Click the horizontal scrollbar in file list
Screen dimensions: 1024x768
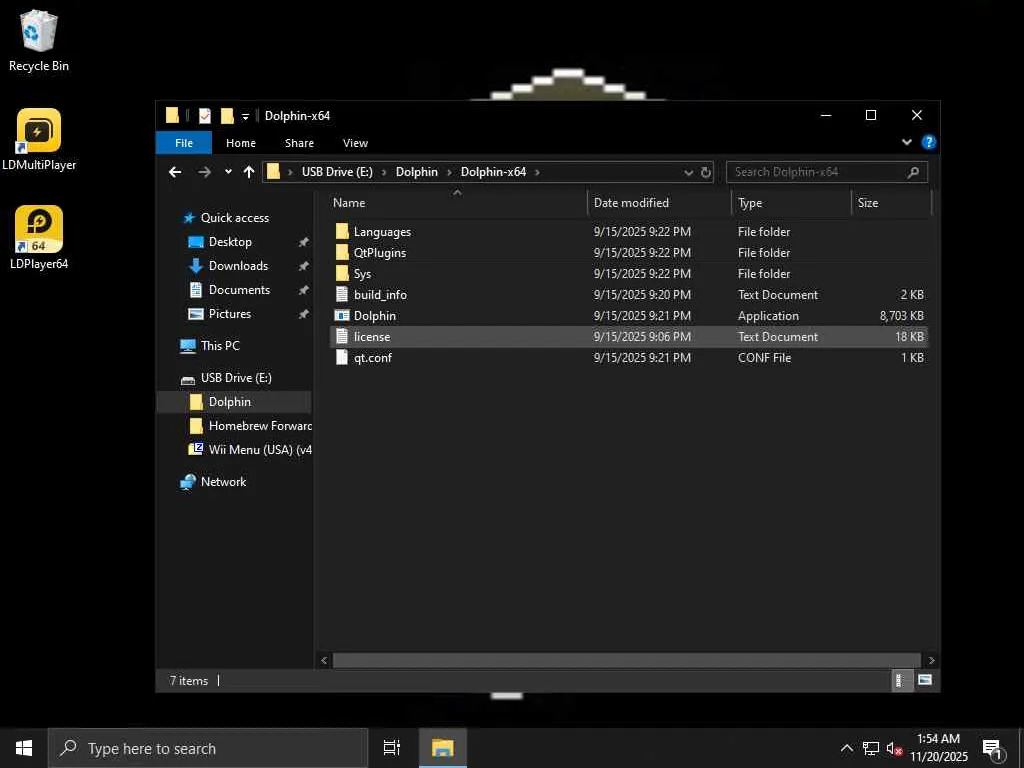click(626, 660)
